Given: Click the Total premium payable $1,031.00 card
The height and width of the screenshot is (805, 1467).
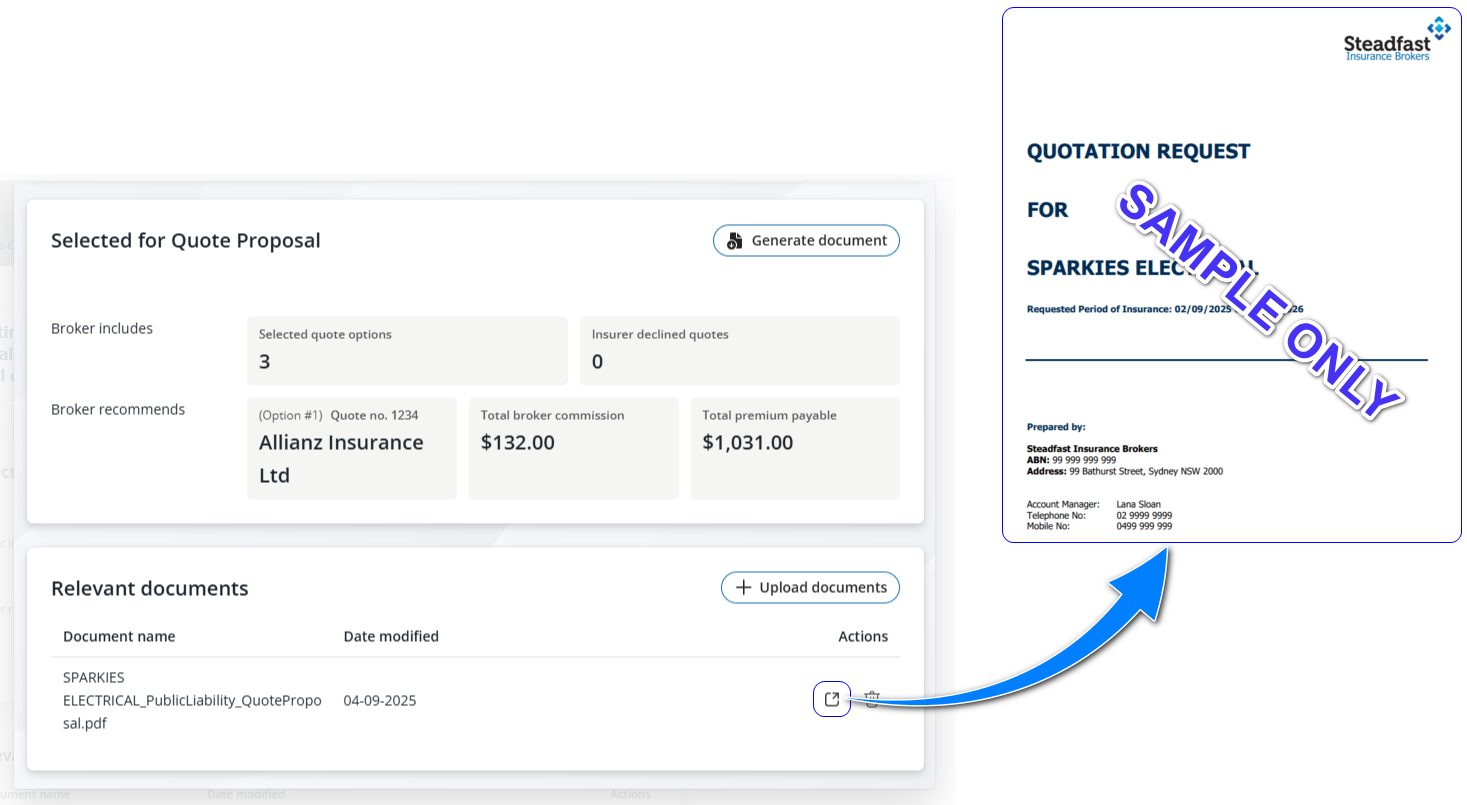Looking at the screenshot, I should (x=795, y=448).
